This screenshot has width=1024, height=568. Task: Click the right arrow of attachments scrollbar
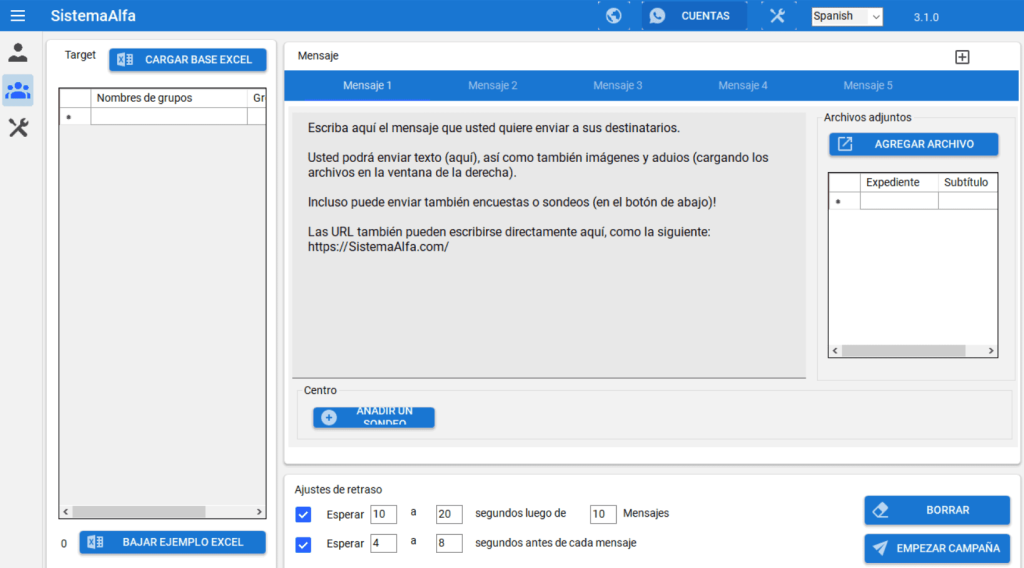[991, 351]
